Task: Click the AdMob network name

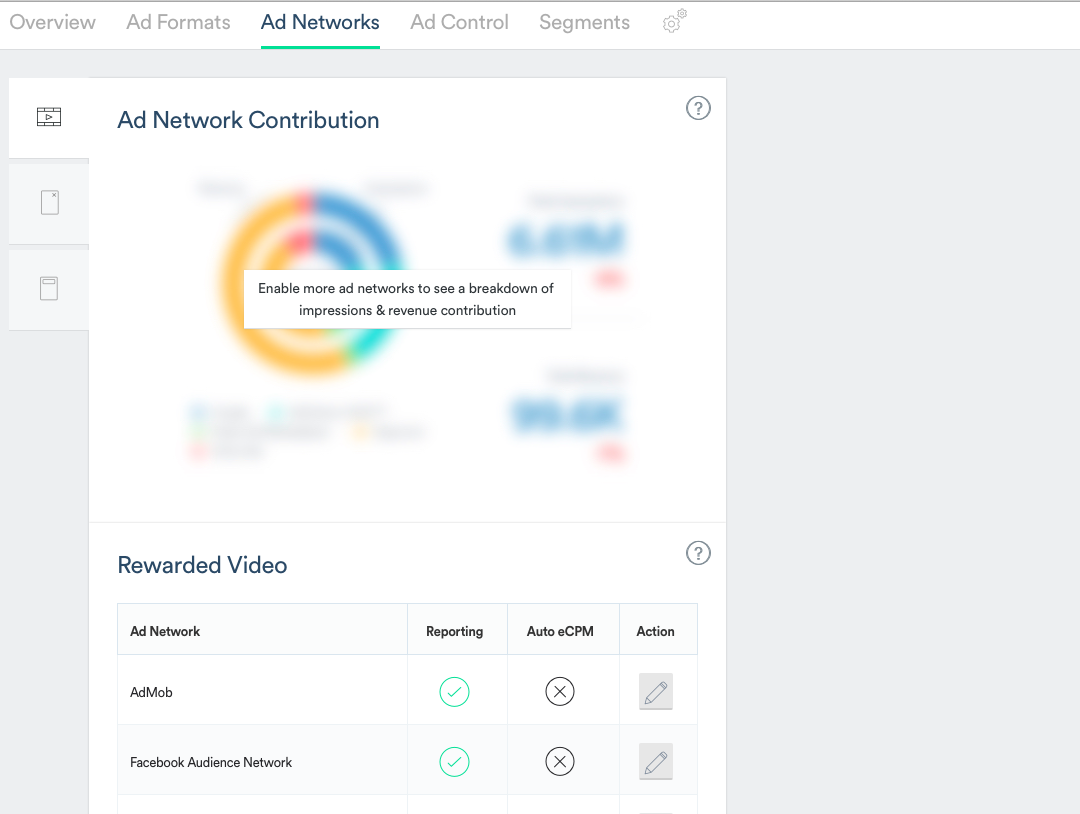Action: [x=152, y=692]
